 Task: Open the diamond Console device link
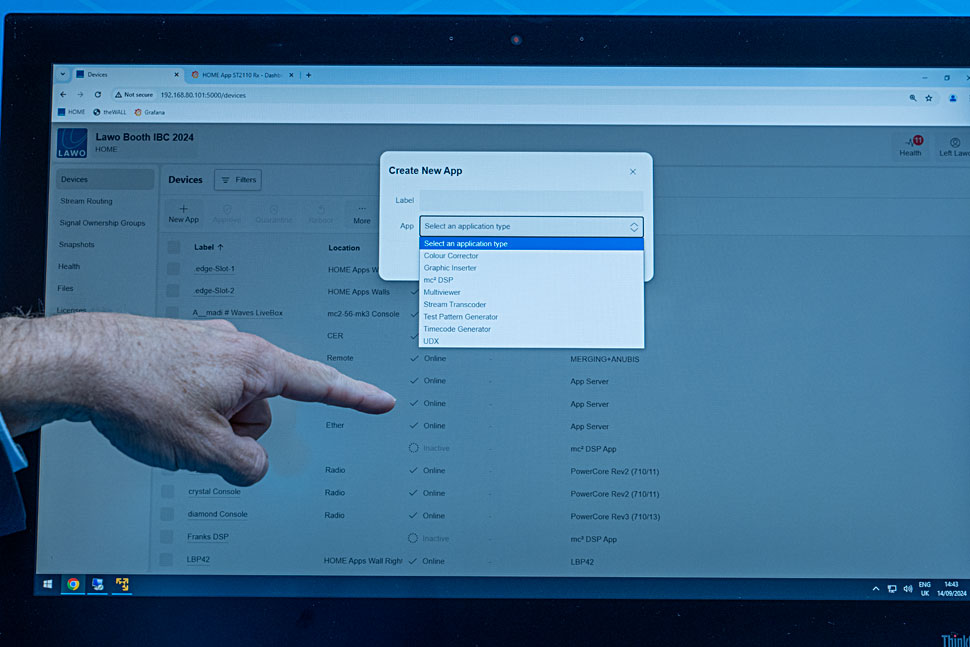pos(217,514)
